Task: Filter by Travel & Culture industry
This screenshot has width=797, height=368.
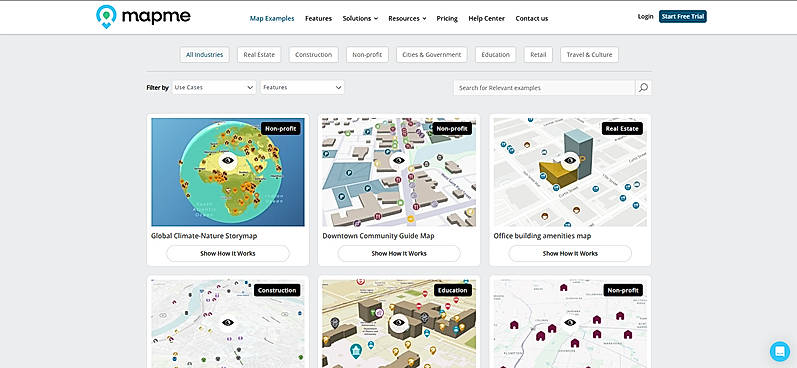Action: pyautogui.click(x=589, y=55)
